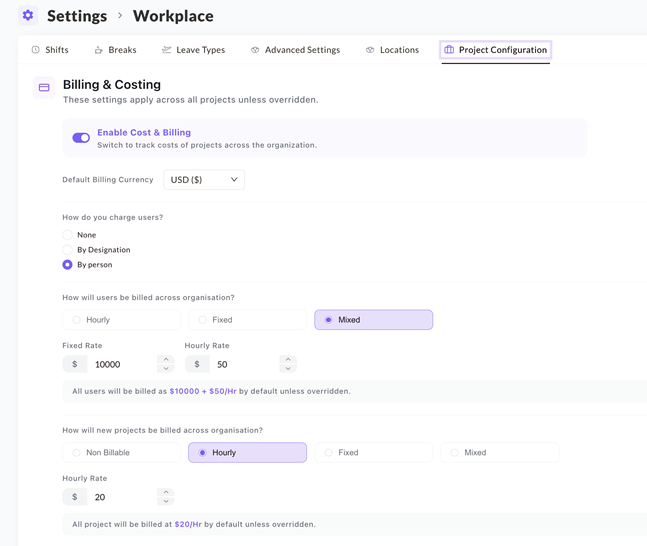Viewport: 647px width, 546px height.
Task: Go to Advanced Settings tab
Action: [x=295, y=50]
